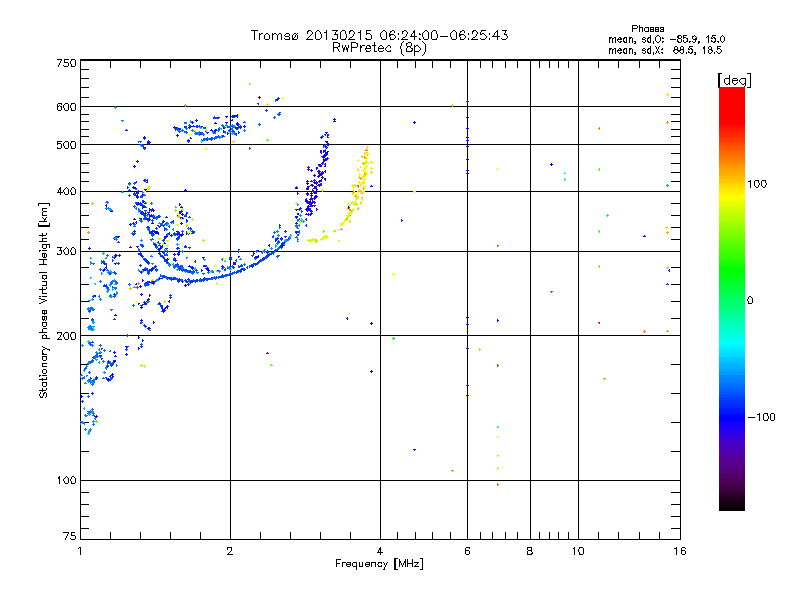Click the x-axis tick label '2'

coord(230,551)
